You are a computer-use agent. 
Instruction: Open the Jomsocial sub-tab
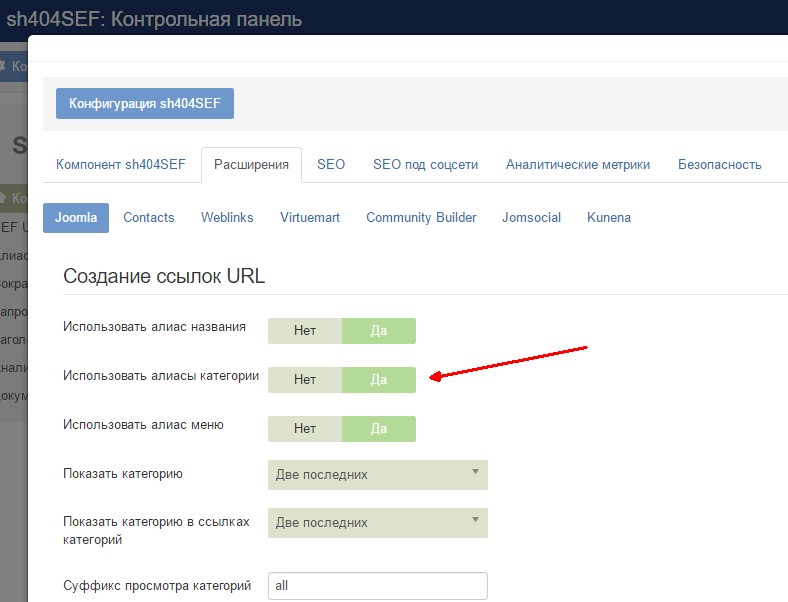[531, 217]
